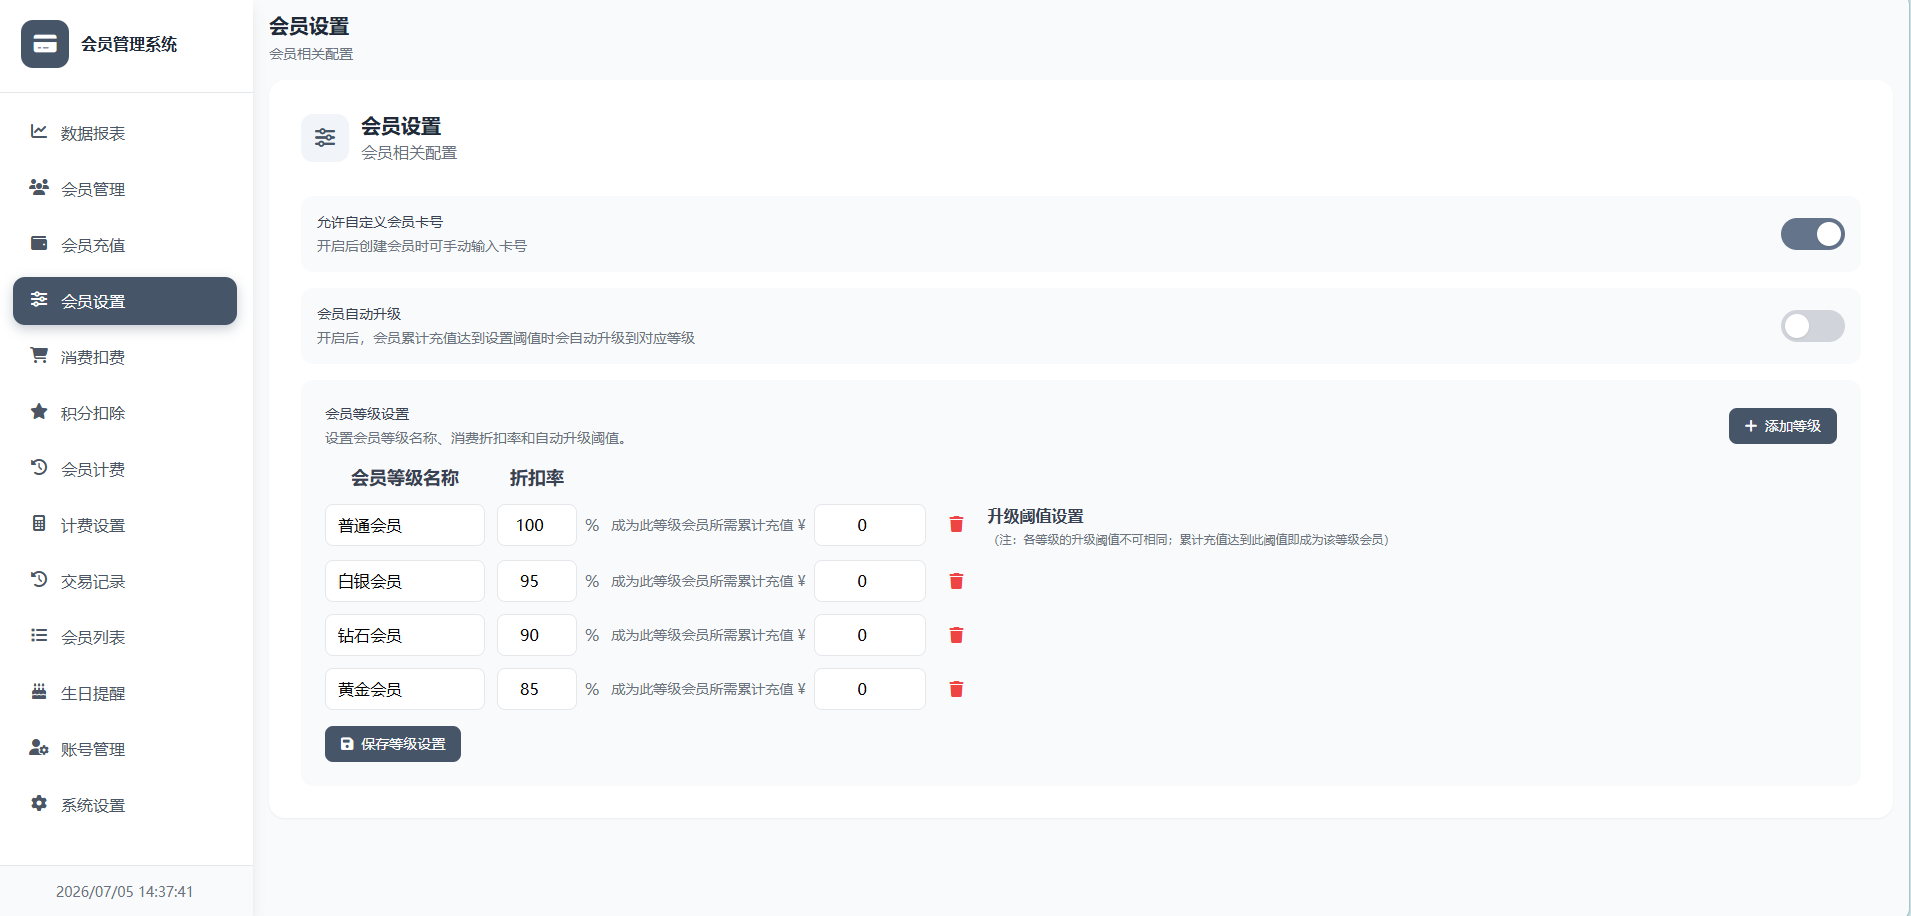Delete the 白银会员 level with trash icon

(956, 581)
